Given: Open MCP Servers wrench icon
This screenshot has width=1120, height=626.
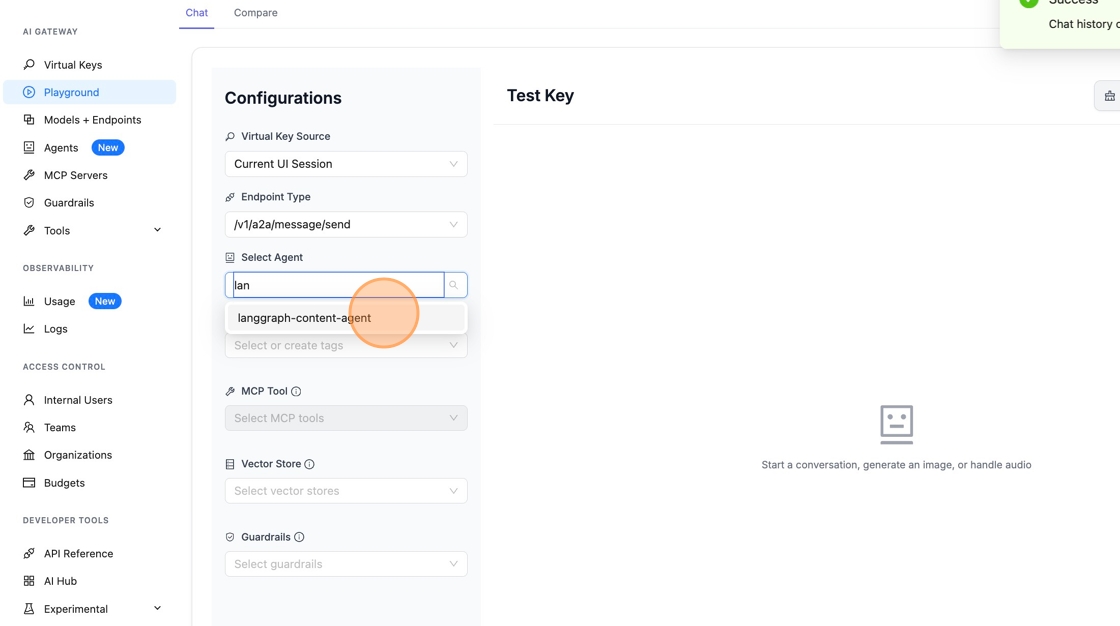Looking at the screenshot, I should (x=29, y=175).
